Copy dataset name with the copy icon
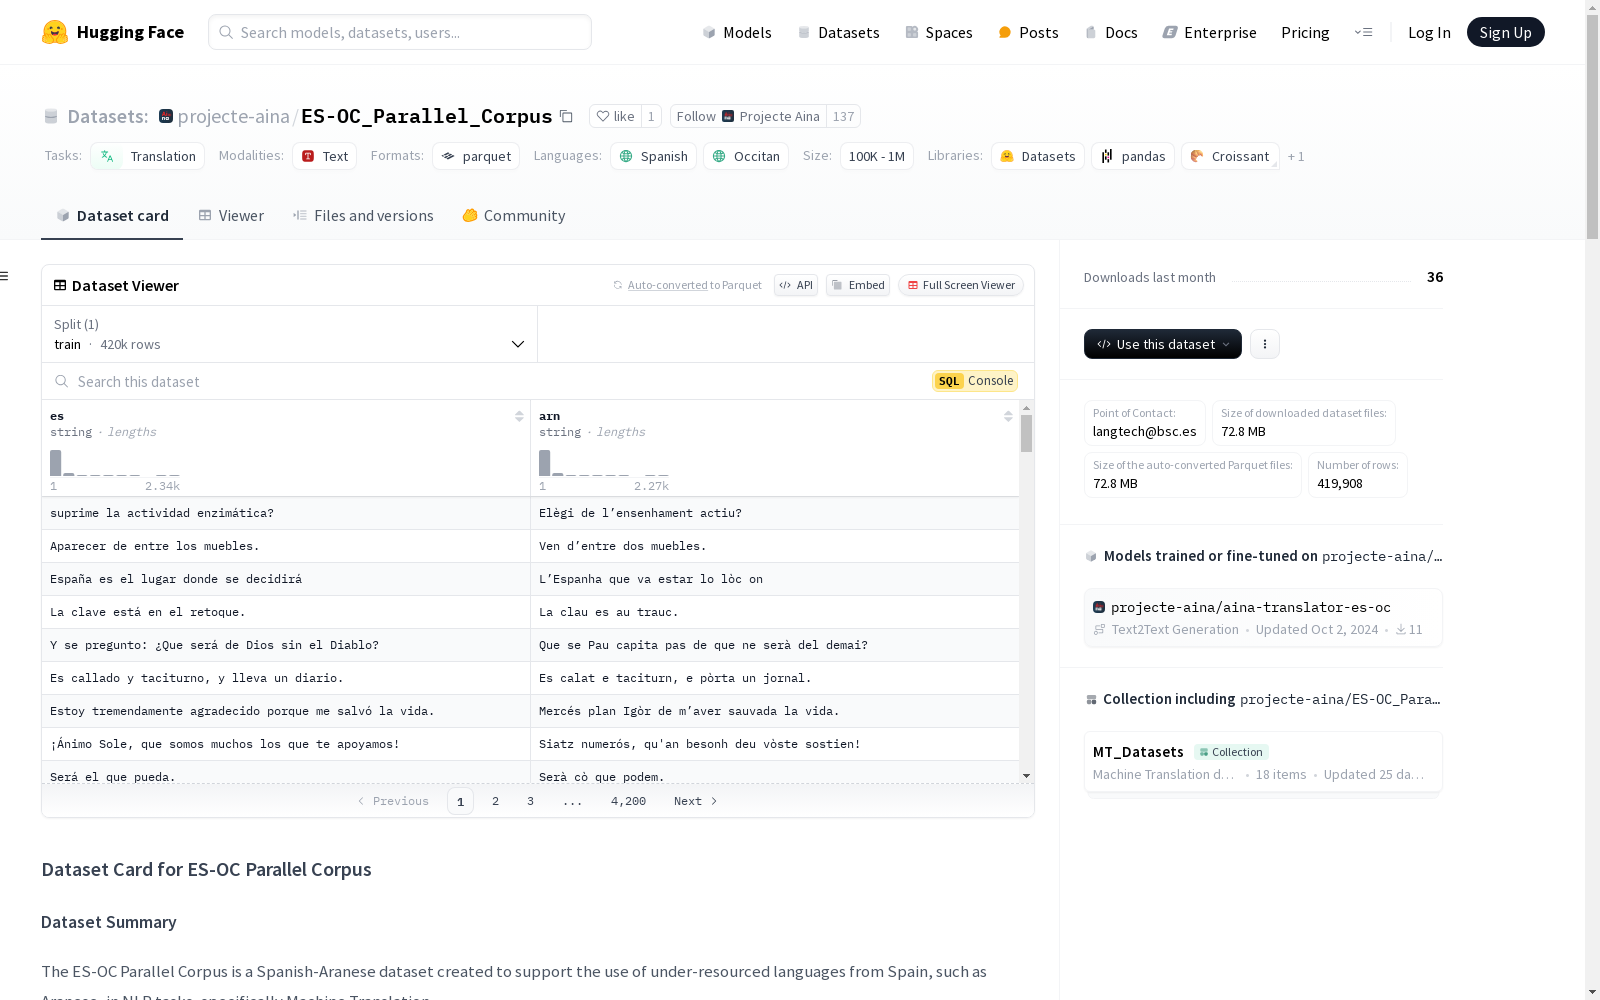 pyautogui.click(x=566, y=116)
